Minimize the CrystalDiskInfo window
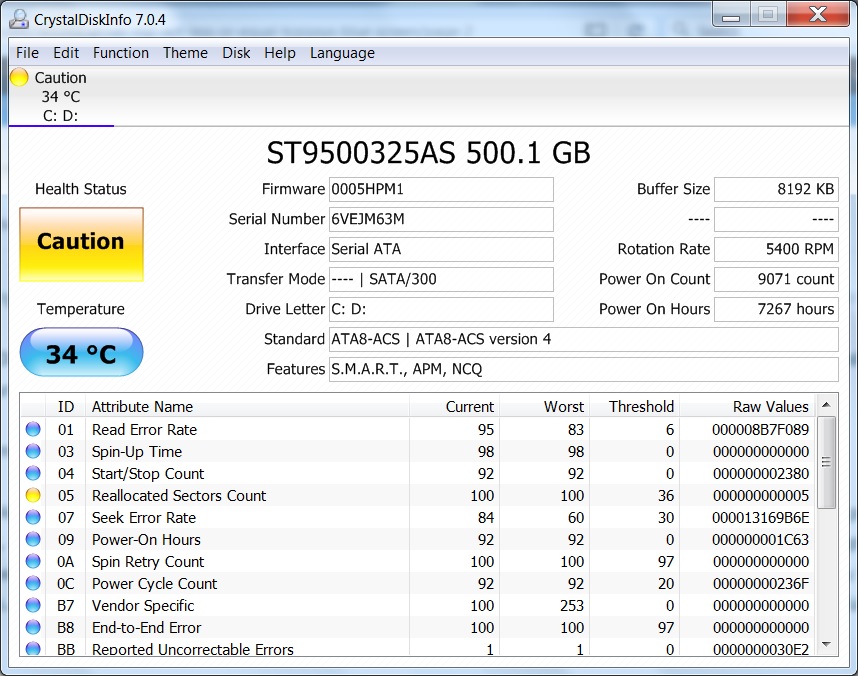 coord(731,15)
